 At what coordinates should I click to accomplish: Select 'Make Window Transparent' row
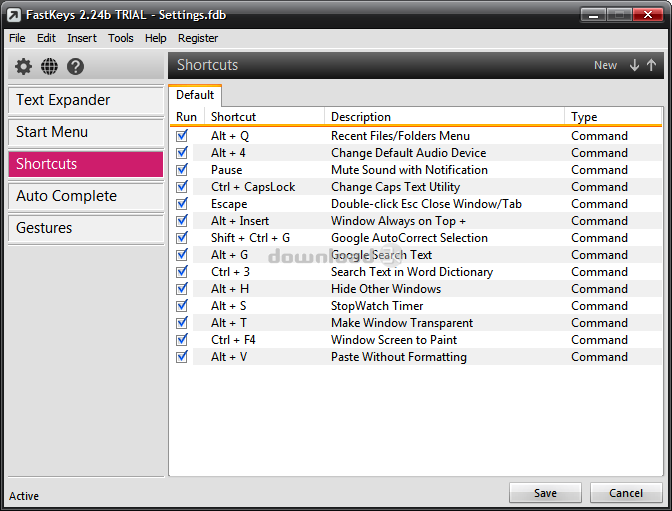(x=416, y=323)
